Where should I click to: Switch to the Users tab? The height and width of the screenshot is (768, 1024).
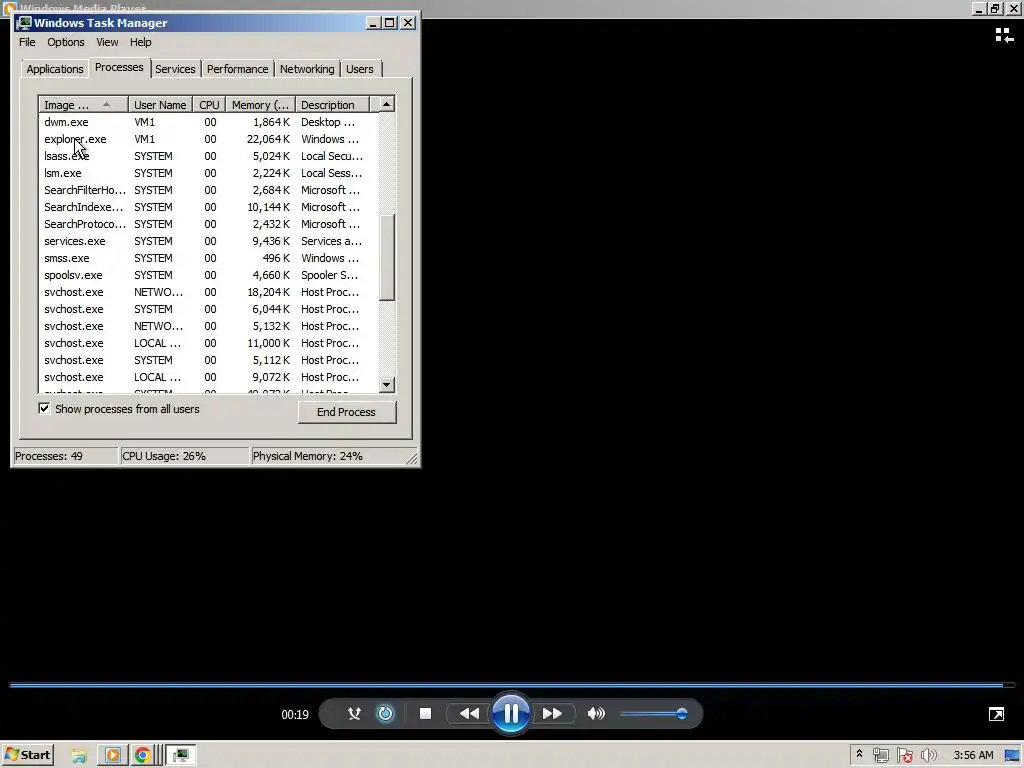point(360,69)
